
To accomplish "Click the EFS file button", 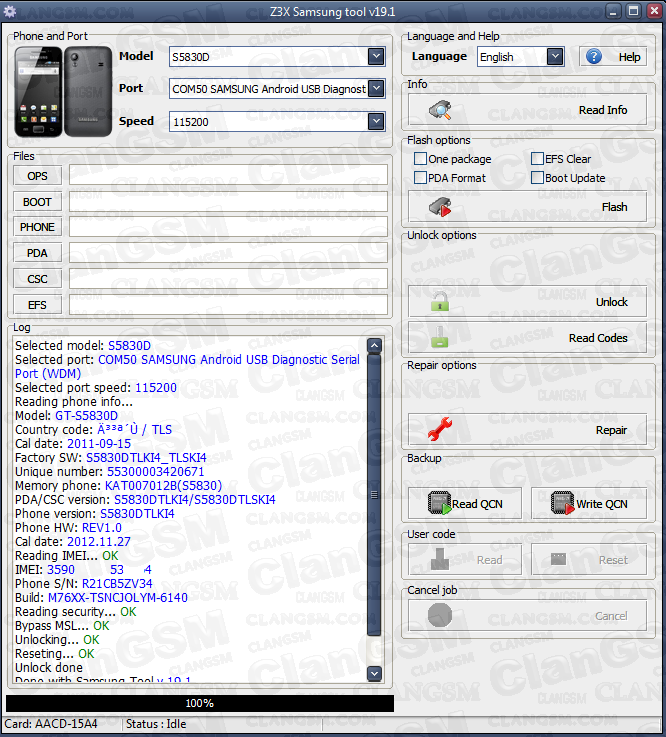I will click(37, 305).
